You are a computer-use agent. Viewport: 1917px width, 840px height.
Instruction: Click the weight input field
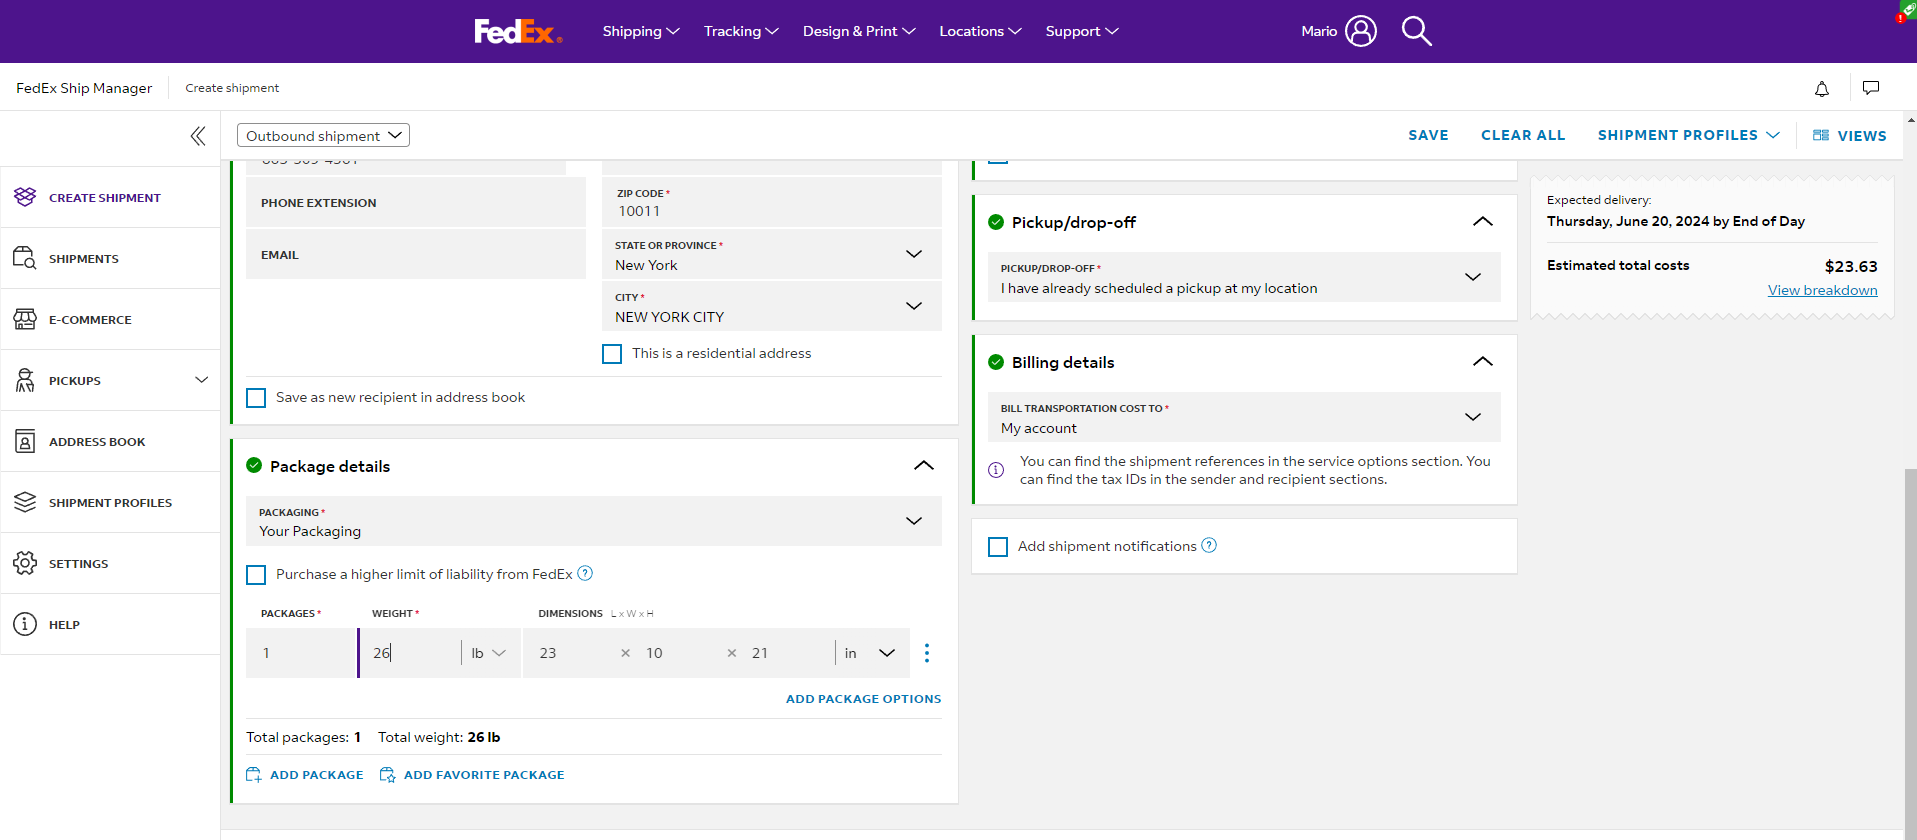click(x=410, y=653)
